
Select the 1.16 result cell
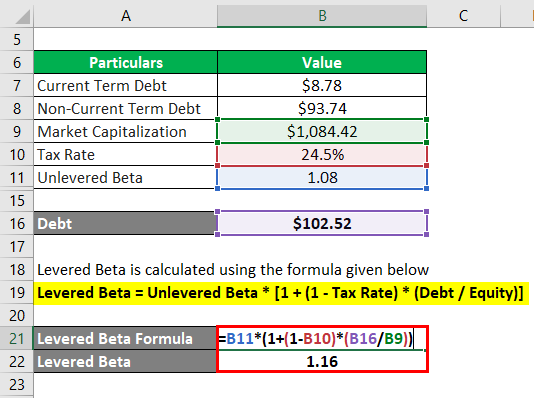(322, 362)
